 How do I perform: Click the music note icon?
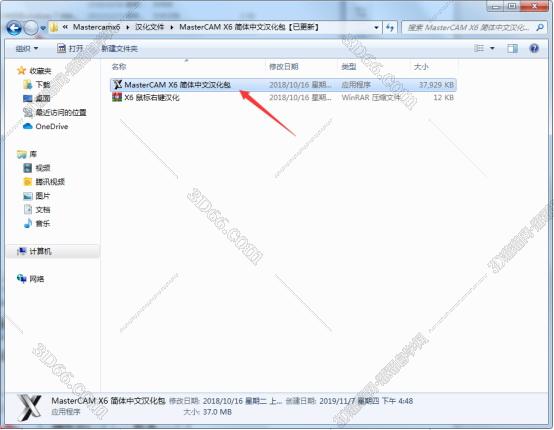point(28,223)
